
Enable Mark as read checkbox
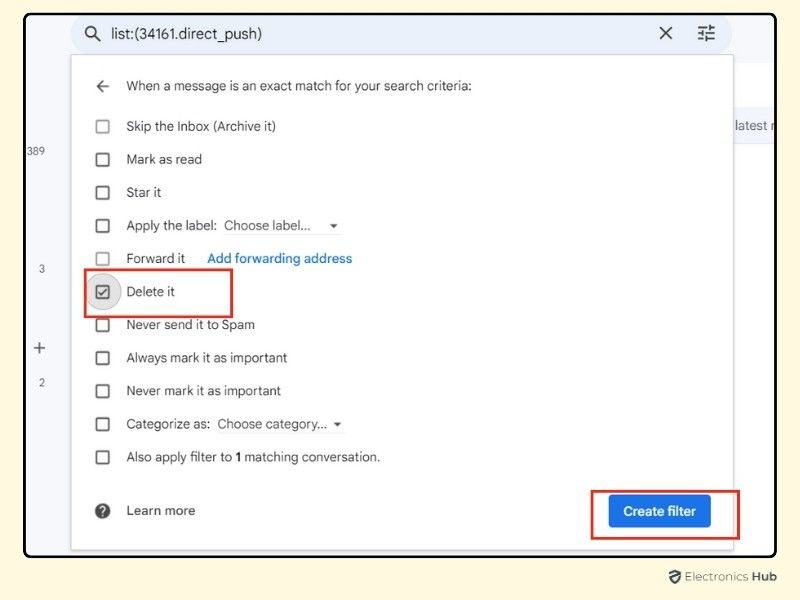pos(103,160)
